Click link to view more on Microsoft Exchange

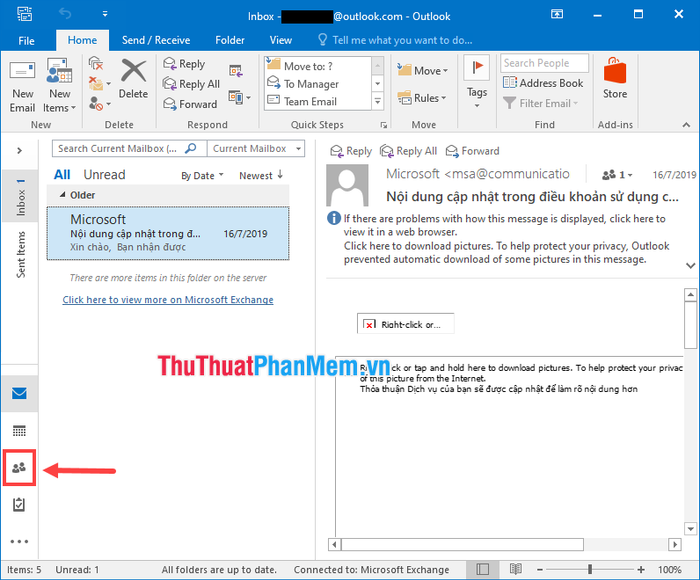(168, 300)
